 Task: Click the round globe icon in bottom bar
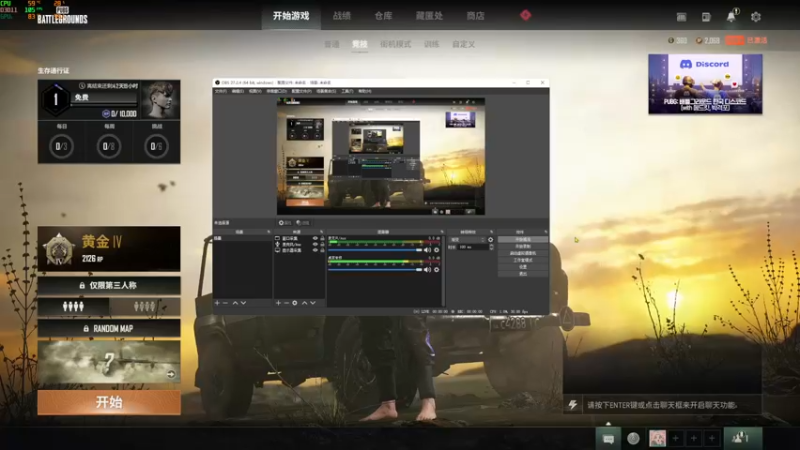click(633, 438)
